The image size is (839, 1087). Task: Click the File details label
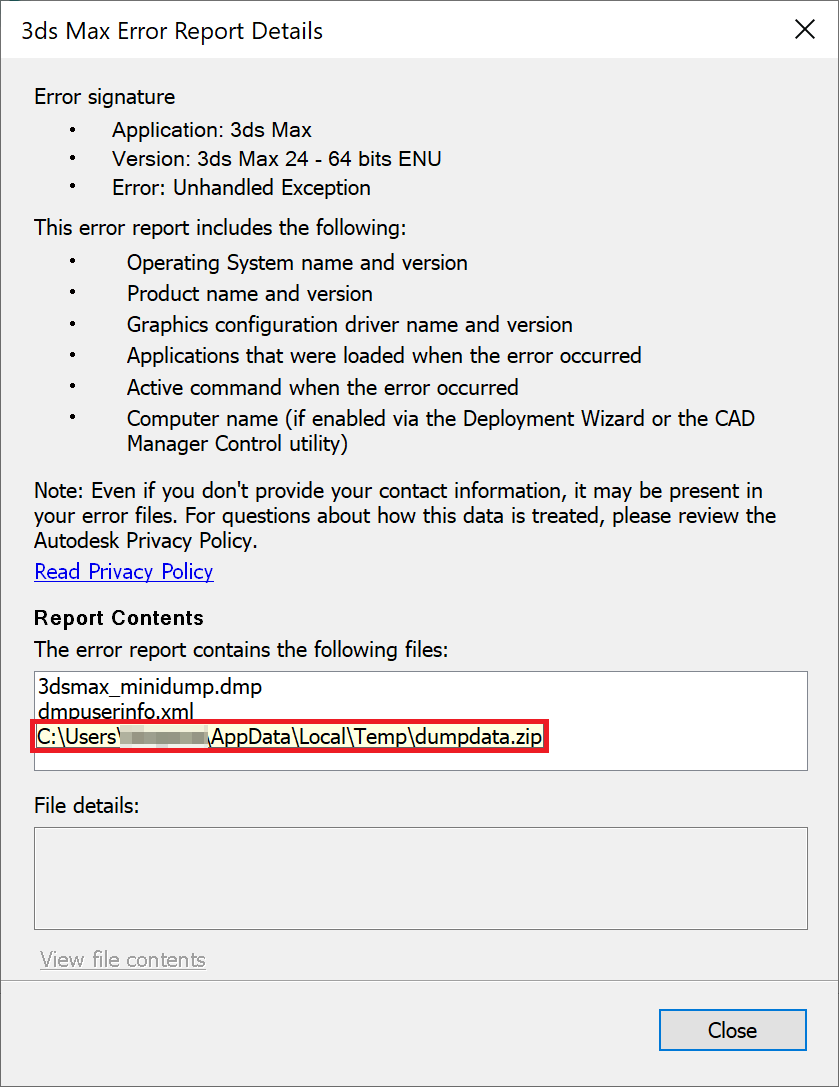pos(86,805)
